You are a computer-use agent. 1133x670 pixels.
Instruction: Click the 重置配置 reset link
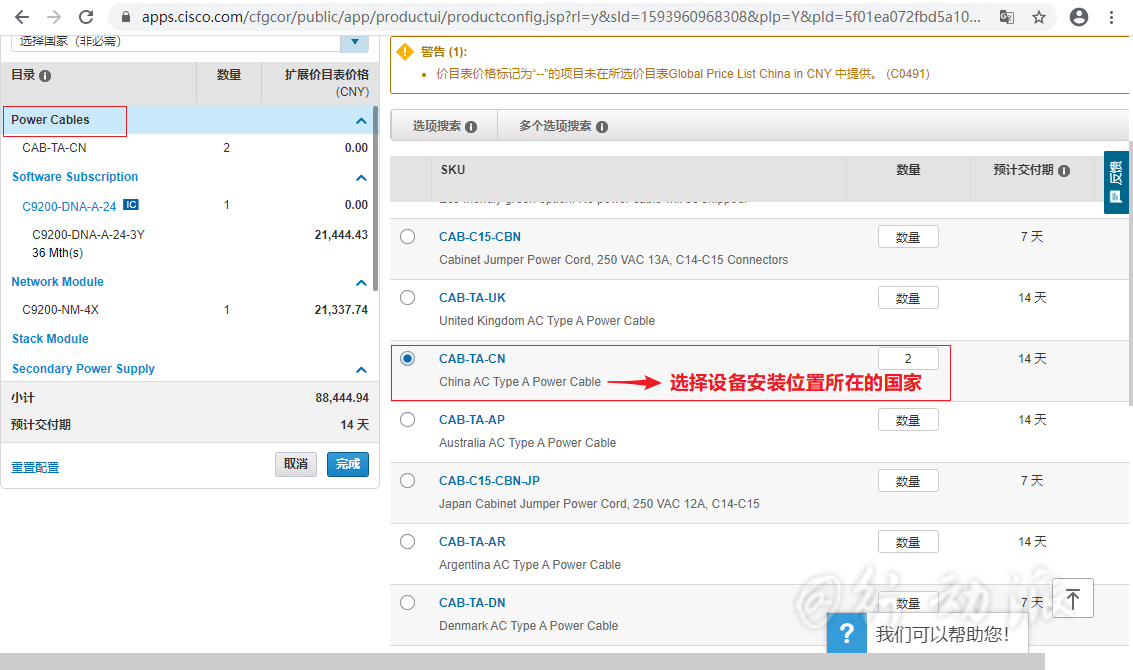pos(35,468)
